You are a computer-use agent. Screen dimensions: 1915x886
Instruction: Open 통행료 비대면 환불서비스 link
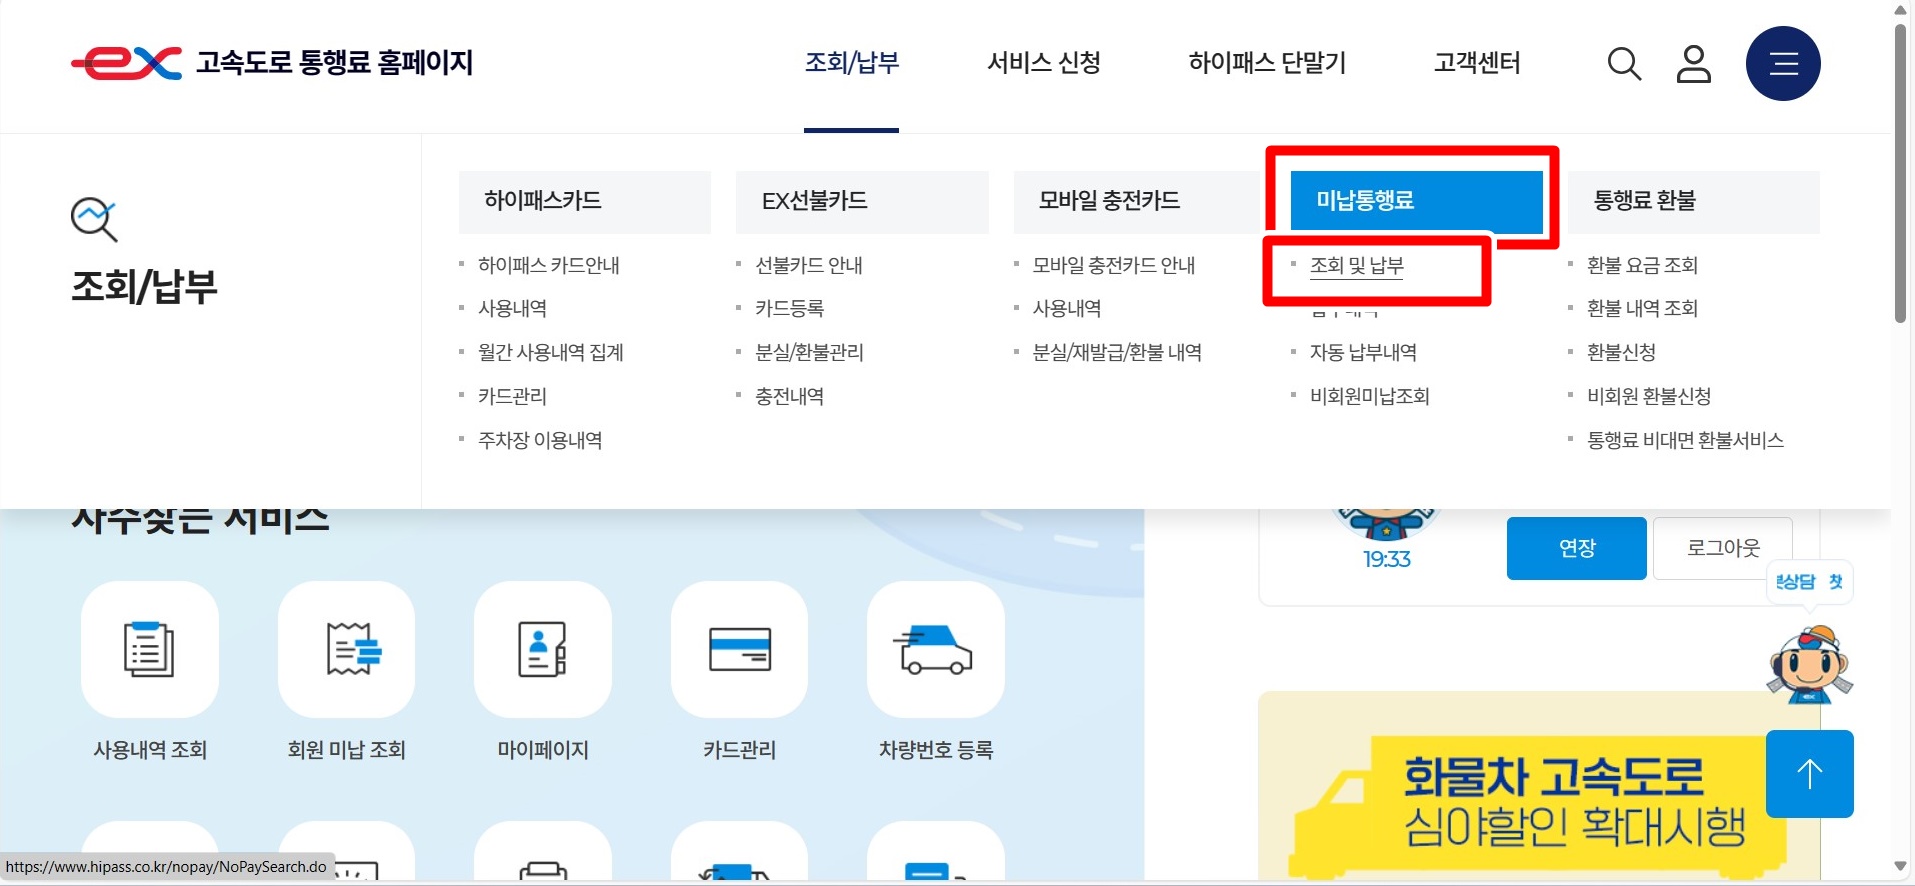pos(1685,441)
